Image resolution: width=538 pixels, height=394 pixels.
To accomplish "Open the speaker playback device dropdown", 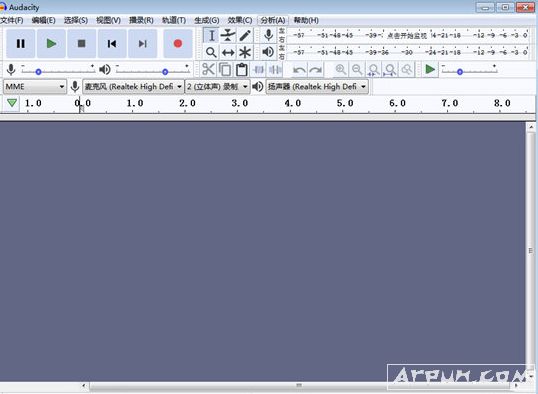I will 317,87.
